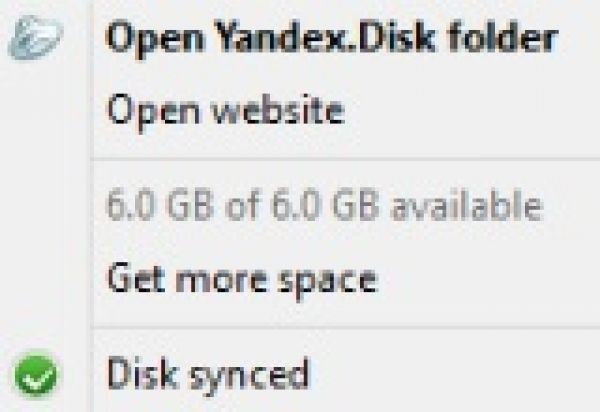Choose Get more space
This screenshot has height=412, width=600.
pyautogui.click(x=241, y=277)
